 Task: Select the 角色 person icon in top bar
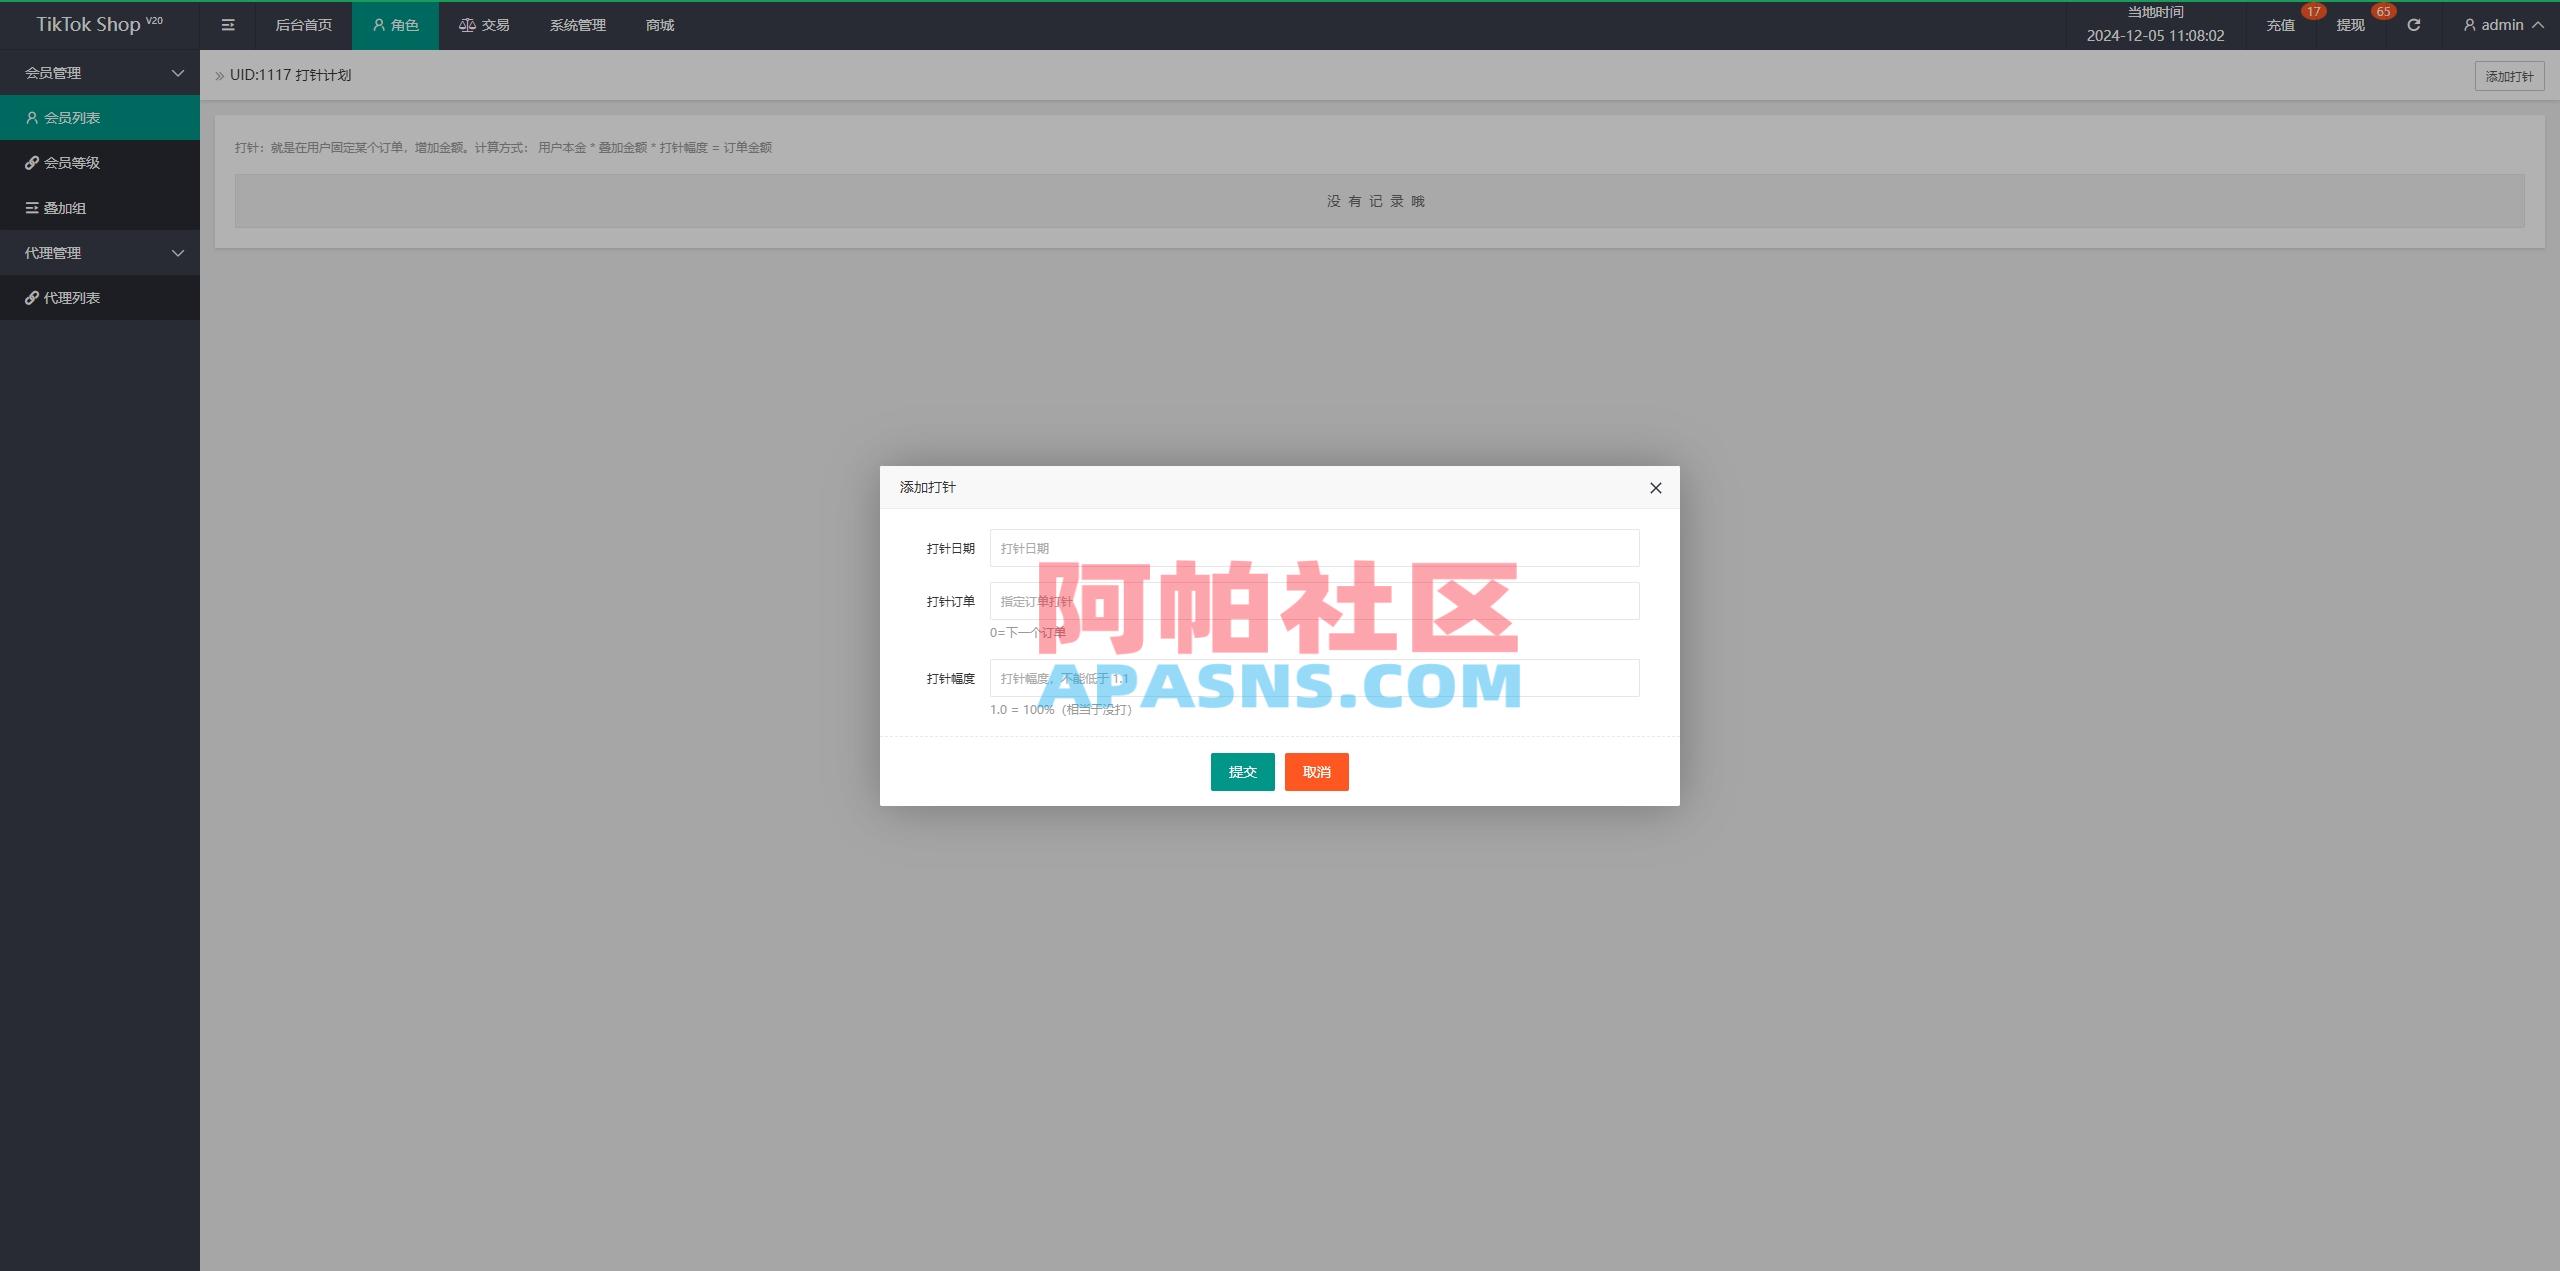(x=377, y=25)
